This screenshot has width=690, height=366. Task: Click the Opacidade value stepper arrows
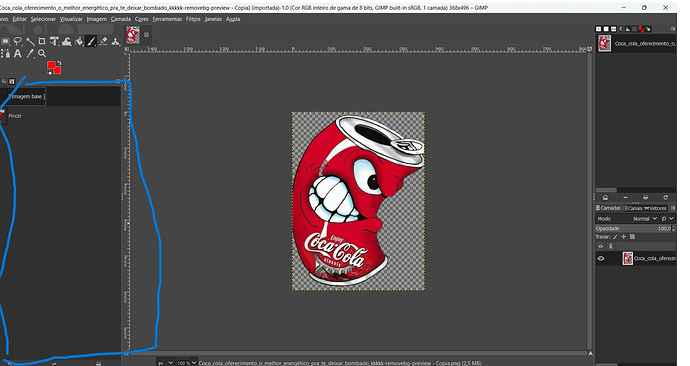(x=673, y=228)
